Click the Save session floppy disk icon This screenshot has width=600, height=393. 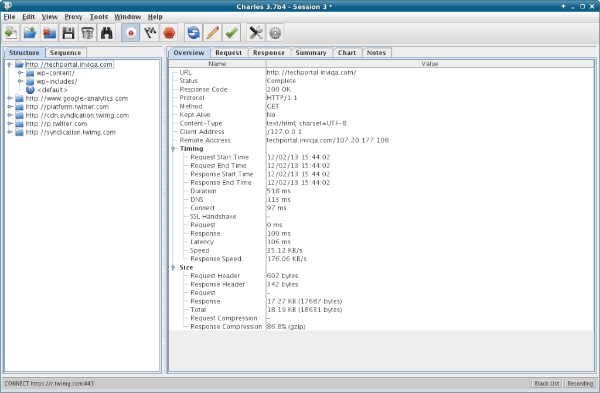tap(68, 33)
